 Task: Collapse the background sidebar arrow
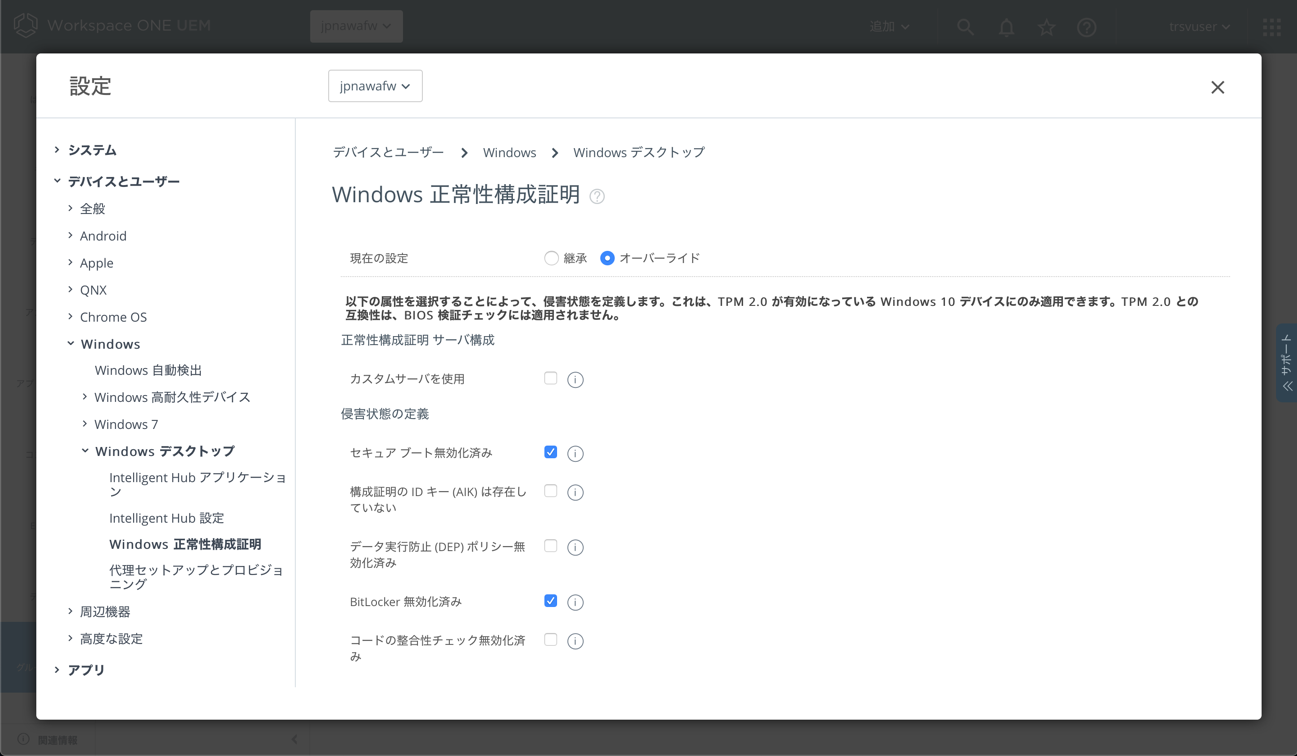[294, 740]
